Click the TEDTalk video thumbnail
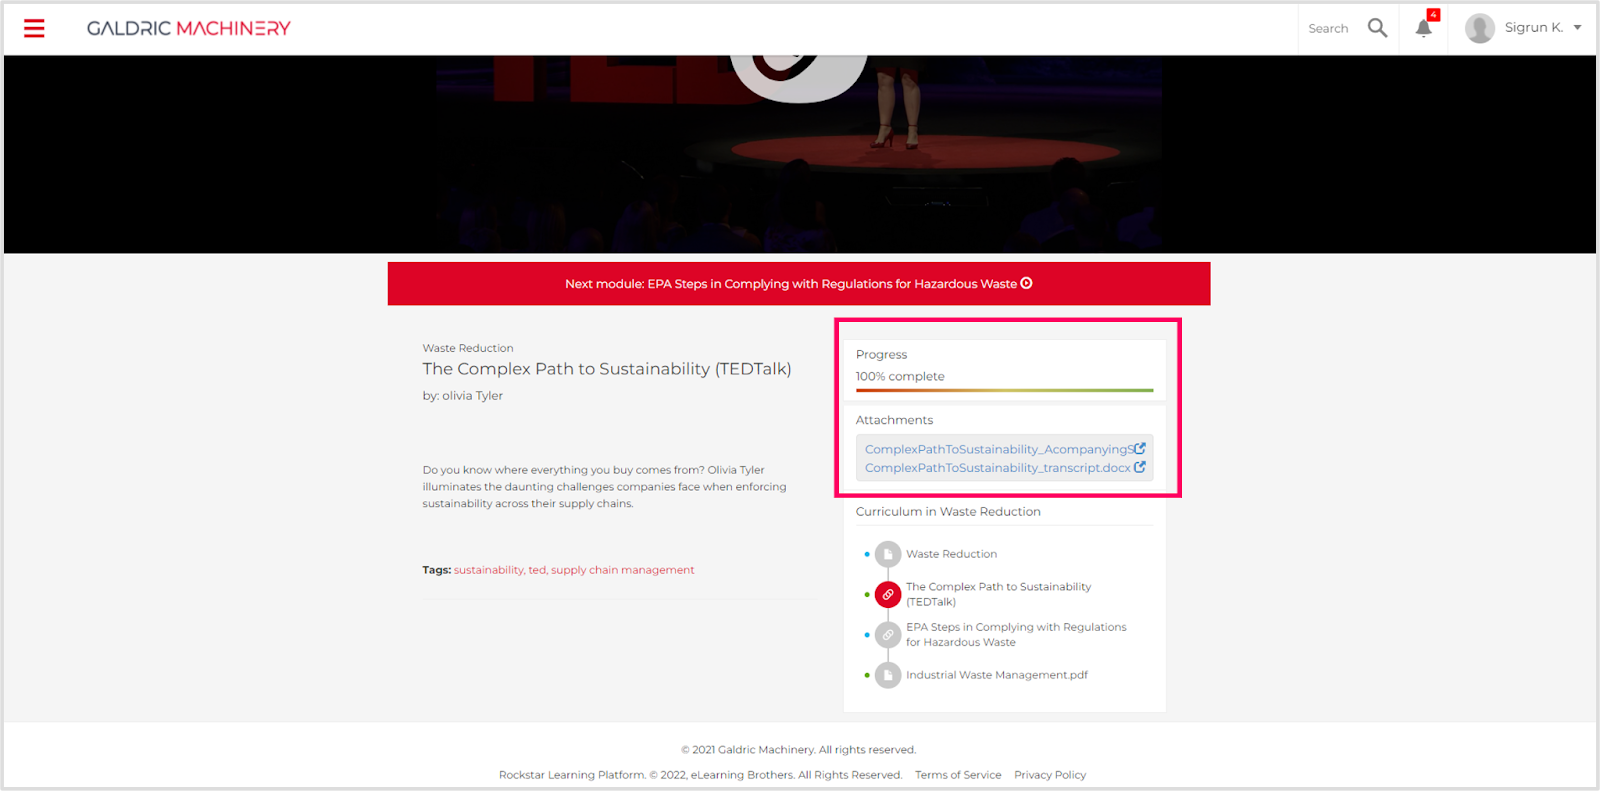Screen dimensions: 1600x791 (799, 154)
